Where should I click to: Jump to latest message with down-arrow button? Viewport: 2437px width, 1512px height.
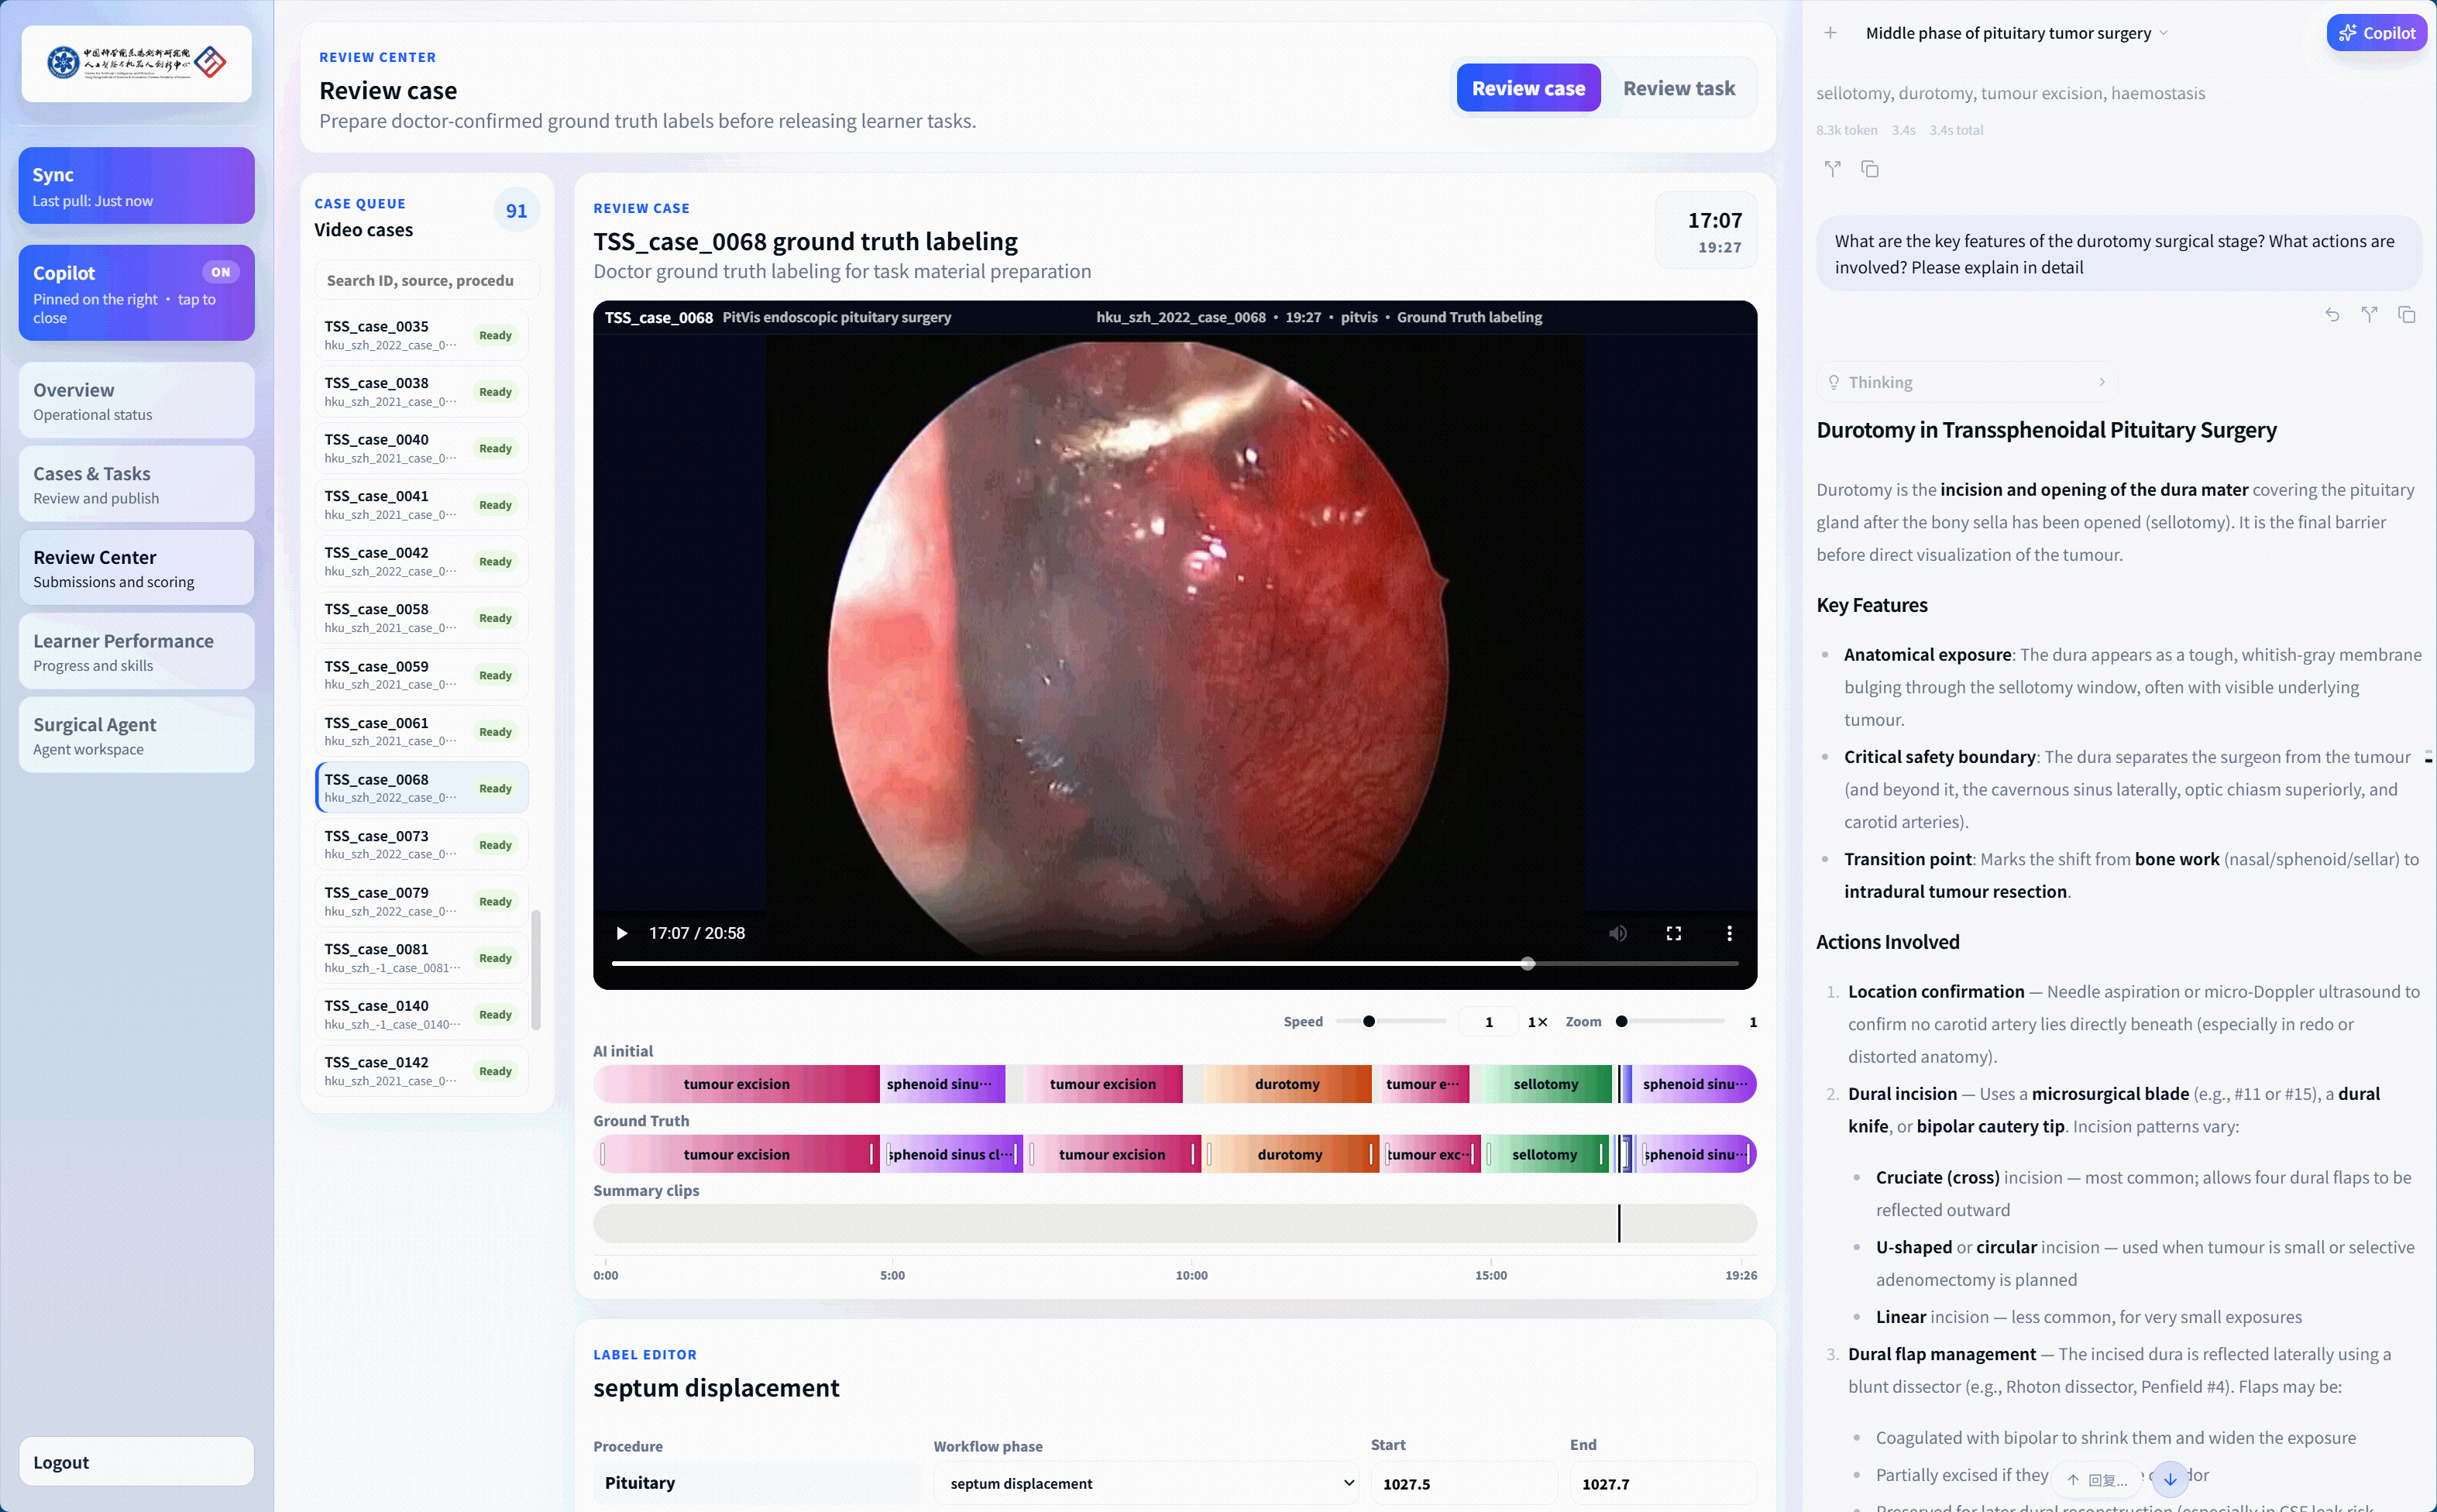2169,1478
